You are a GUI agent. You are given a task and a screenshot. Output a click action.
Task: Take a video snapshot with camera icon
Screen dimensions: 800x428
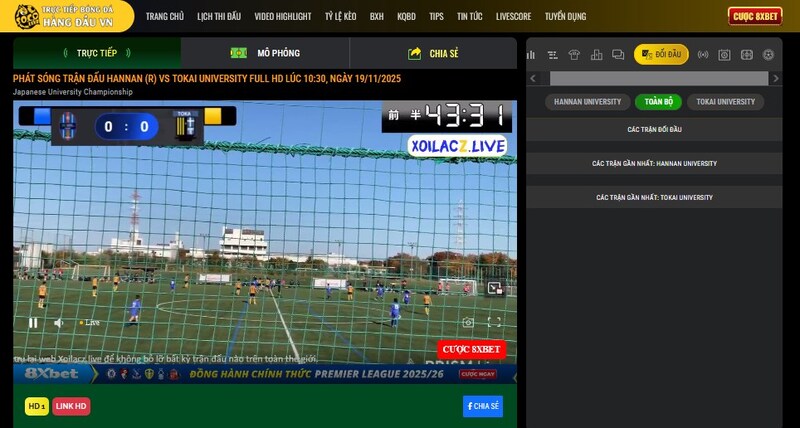tap(468, 322)
